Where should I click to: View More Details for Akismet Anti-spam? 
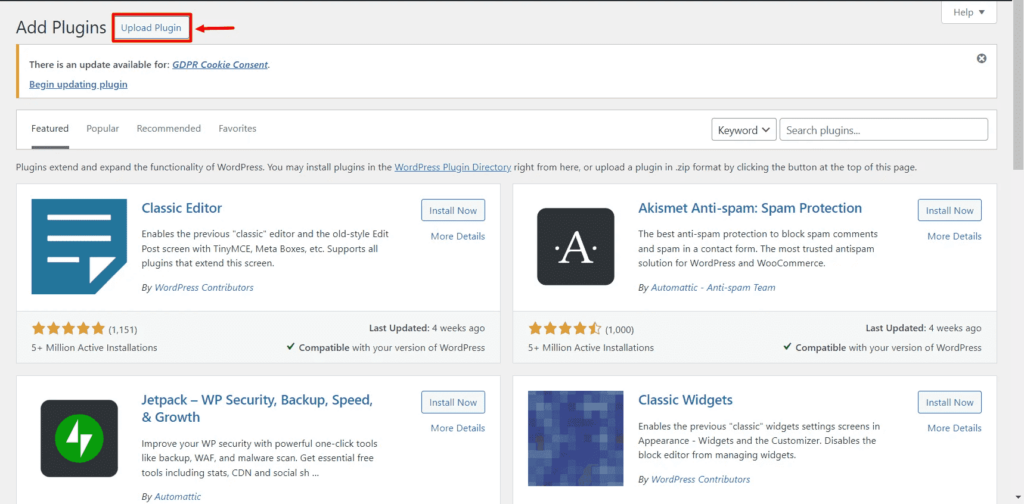954,236
